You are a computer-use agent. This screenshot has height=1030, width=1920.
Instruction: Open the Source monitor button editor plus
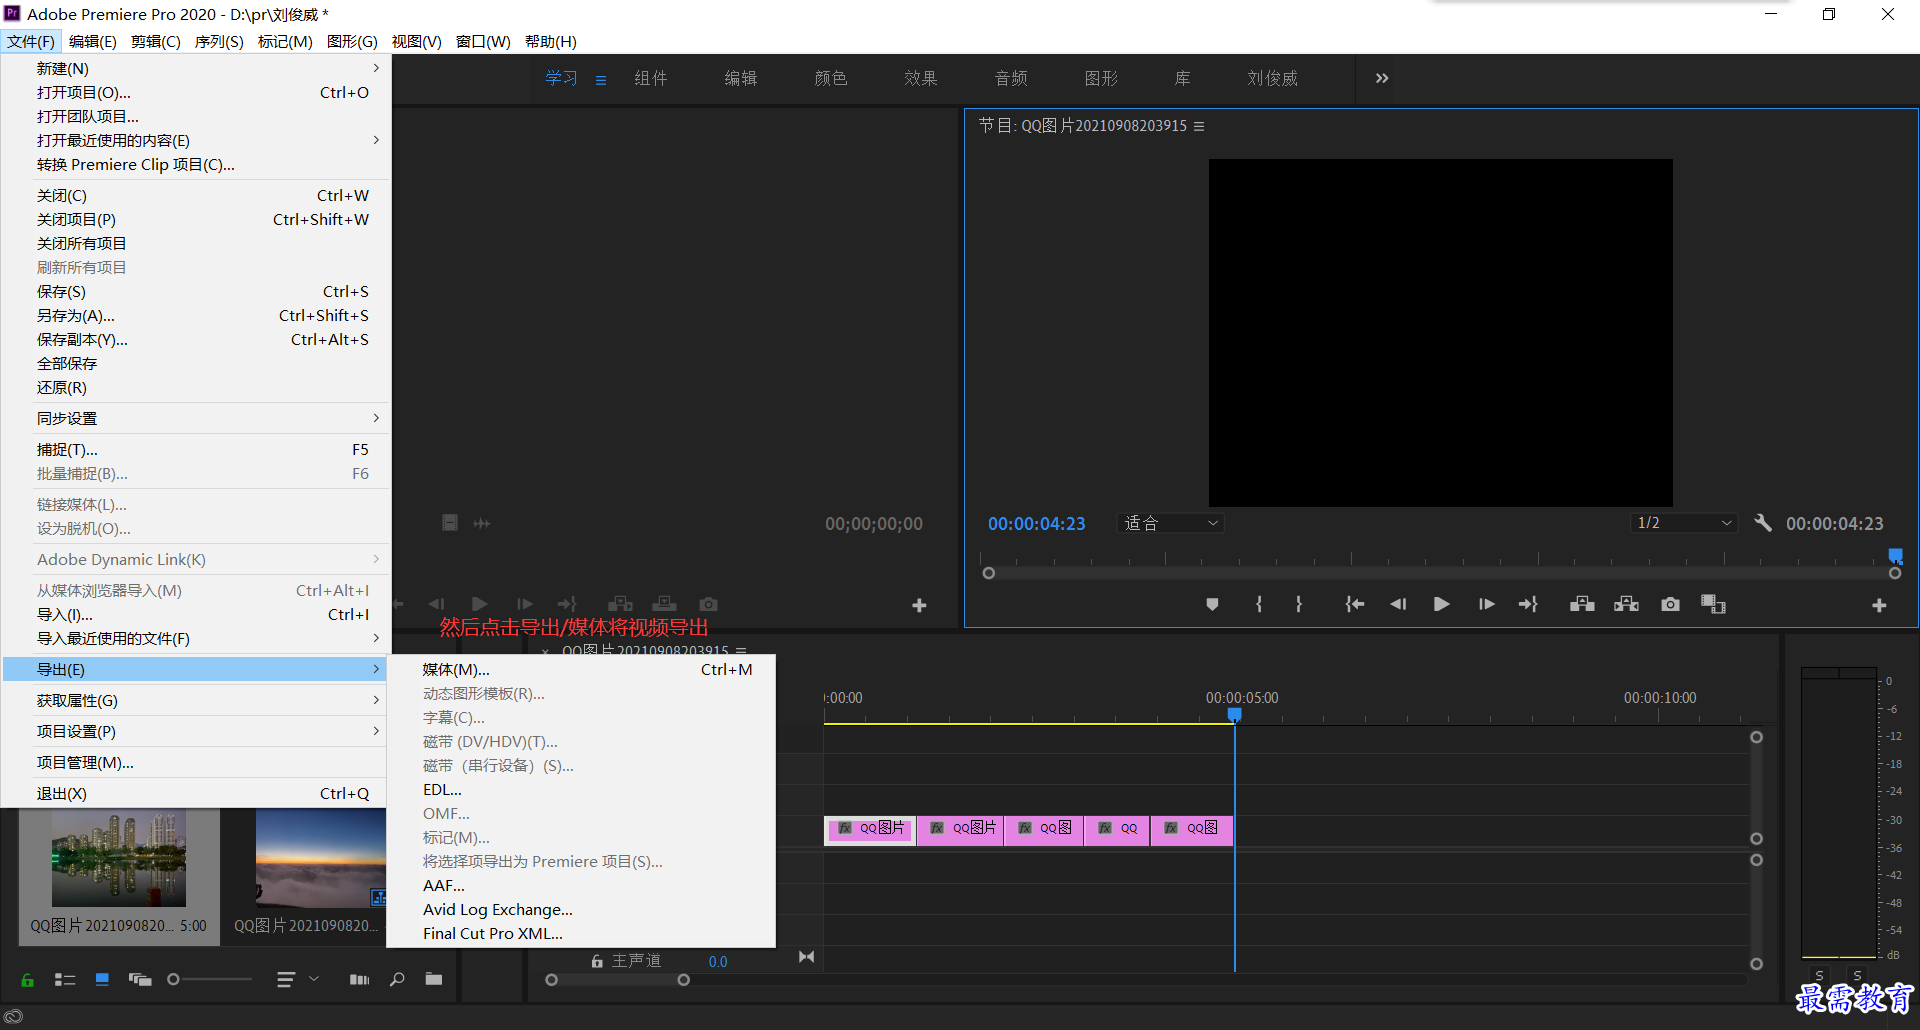point(919,605)
